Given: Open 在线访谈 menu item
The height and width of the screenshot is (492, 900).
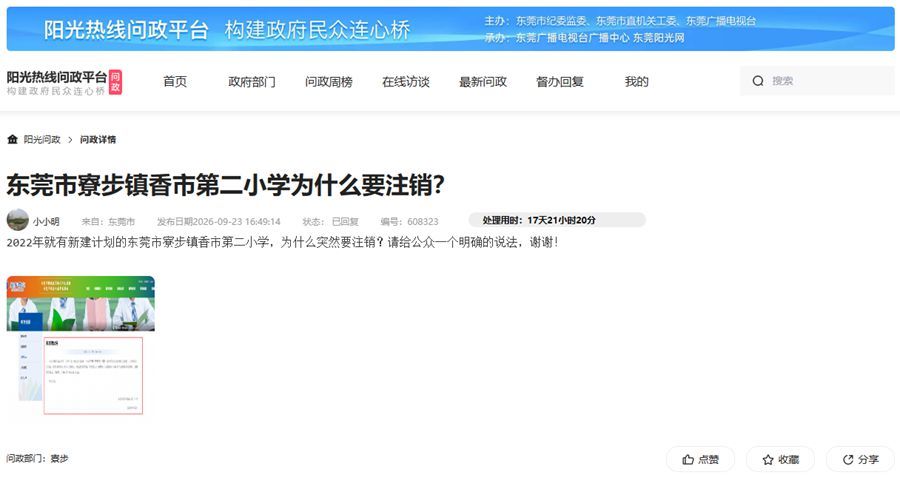Looking at the screenshot, I should [406, 82].
